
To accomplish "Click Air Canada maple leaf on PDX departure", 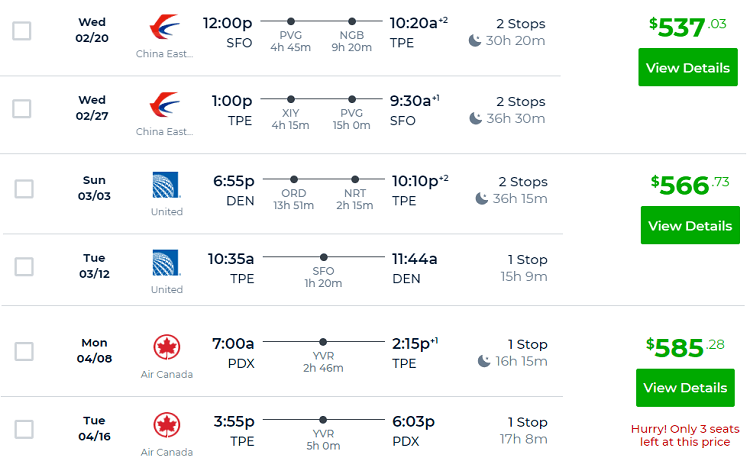I will point(166,347).
